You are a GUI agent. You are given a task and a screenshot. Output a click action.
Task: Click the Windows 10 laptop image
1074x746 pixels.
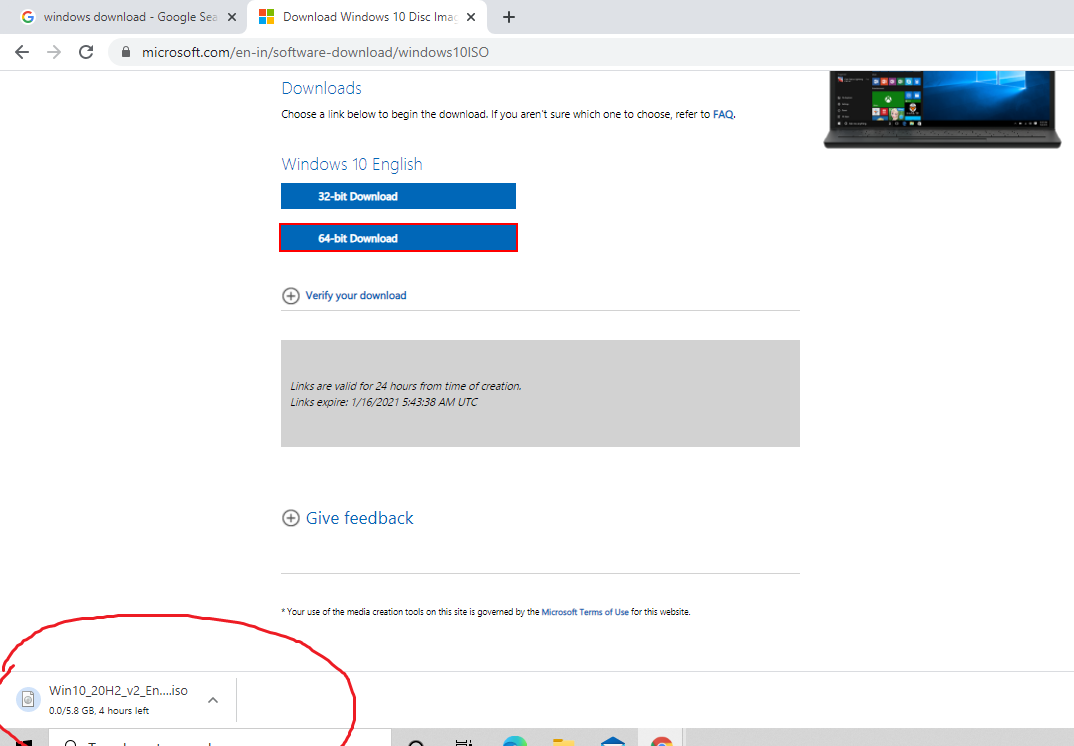point(942,109)
